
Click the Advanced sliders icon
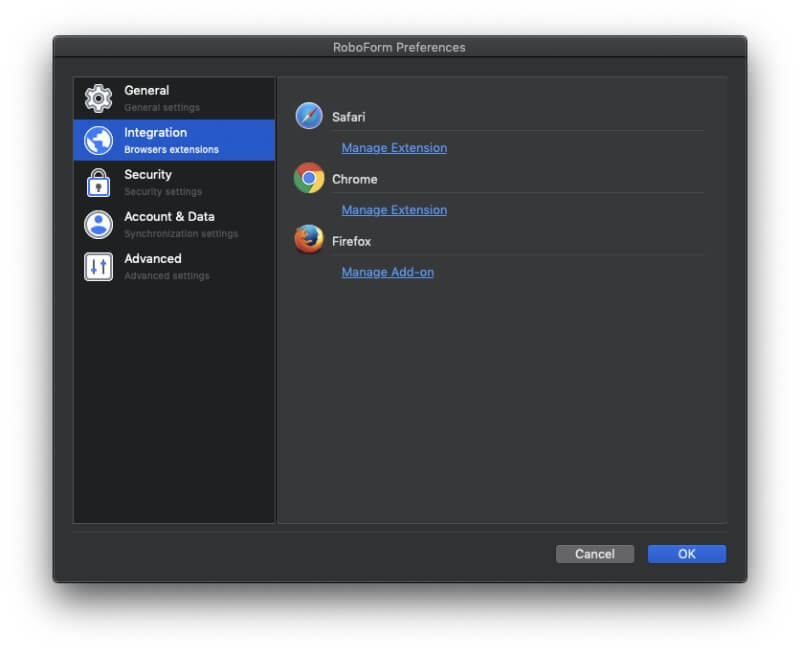98,266
